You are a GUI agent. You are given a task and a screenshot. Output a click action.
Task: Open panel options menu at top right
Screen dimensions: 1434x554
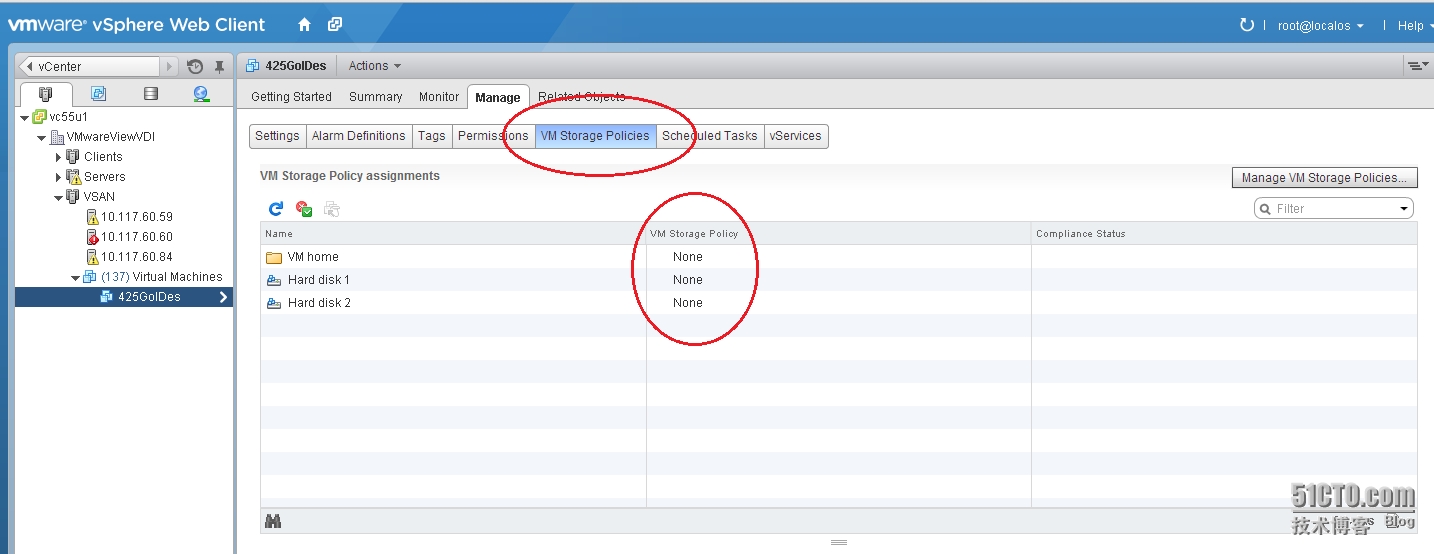(1418, 66)
